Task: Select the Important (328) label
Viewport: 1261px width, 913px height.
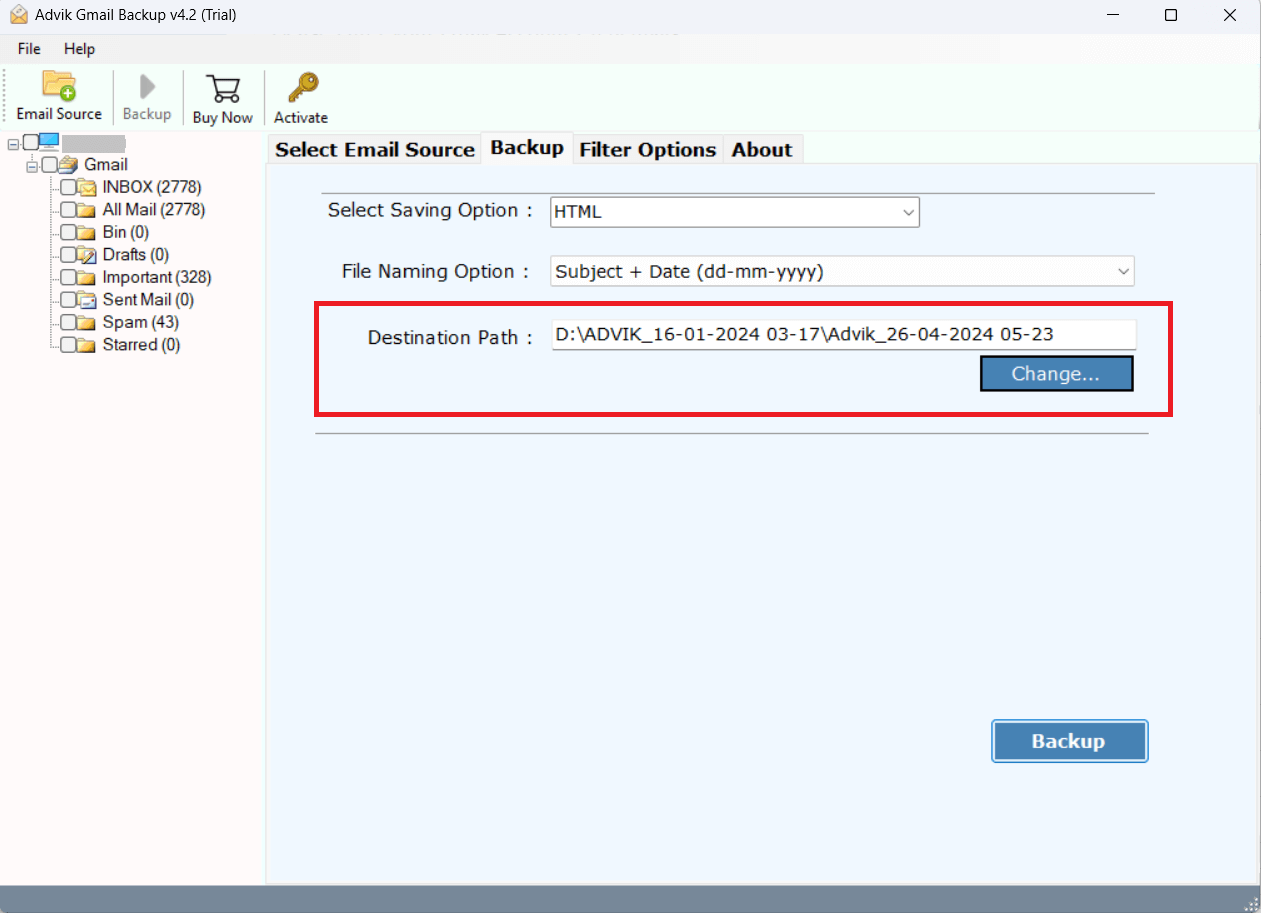Action: tap(157, 277)
